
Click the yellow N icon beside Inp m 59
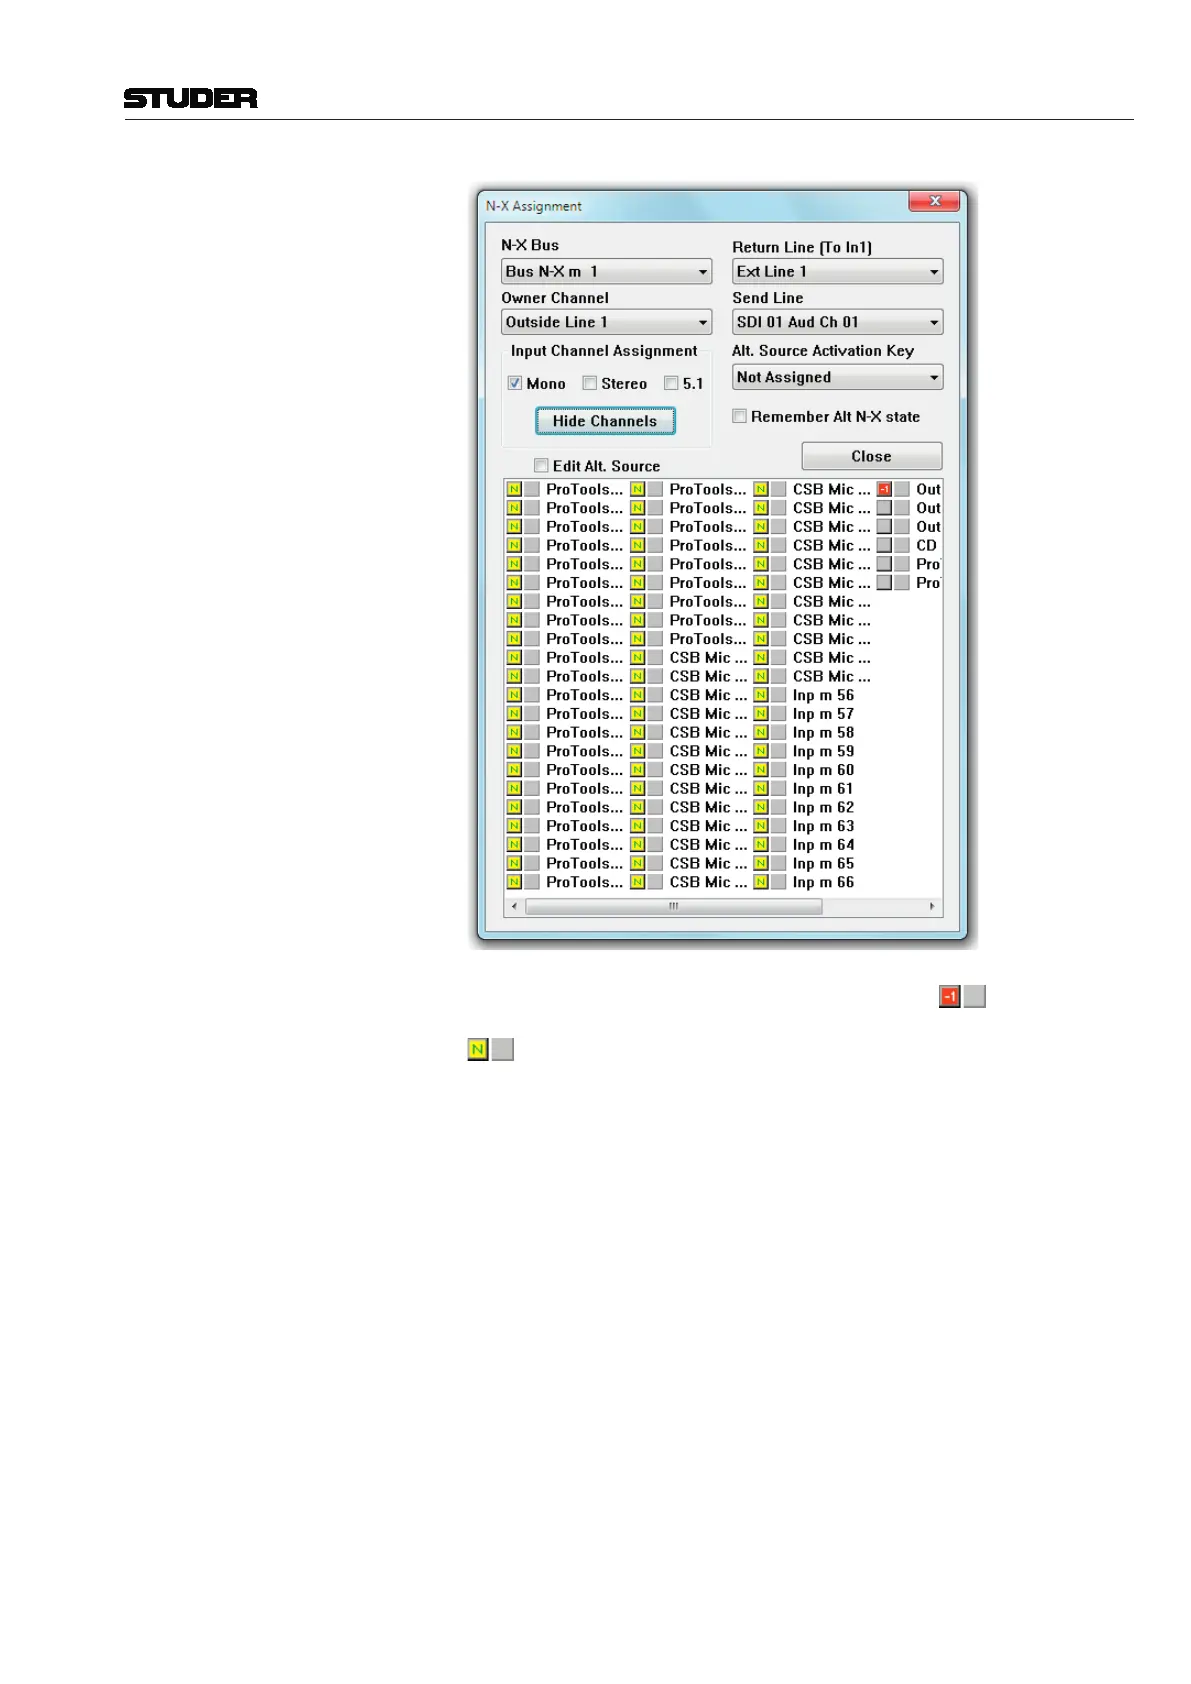(x=761, y=751)
